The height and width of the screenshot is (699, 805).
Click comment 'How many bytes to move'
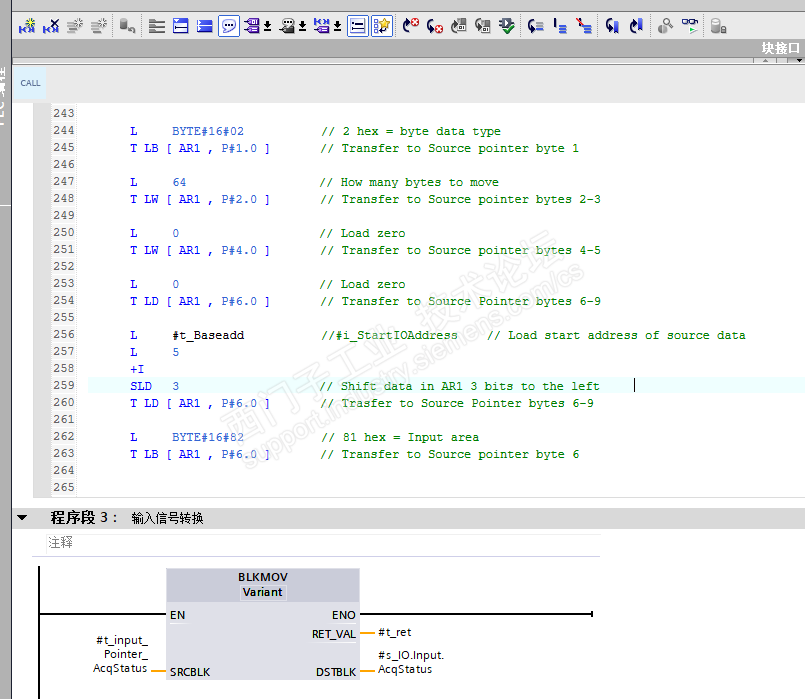click(x=409, y=182)
